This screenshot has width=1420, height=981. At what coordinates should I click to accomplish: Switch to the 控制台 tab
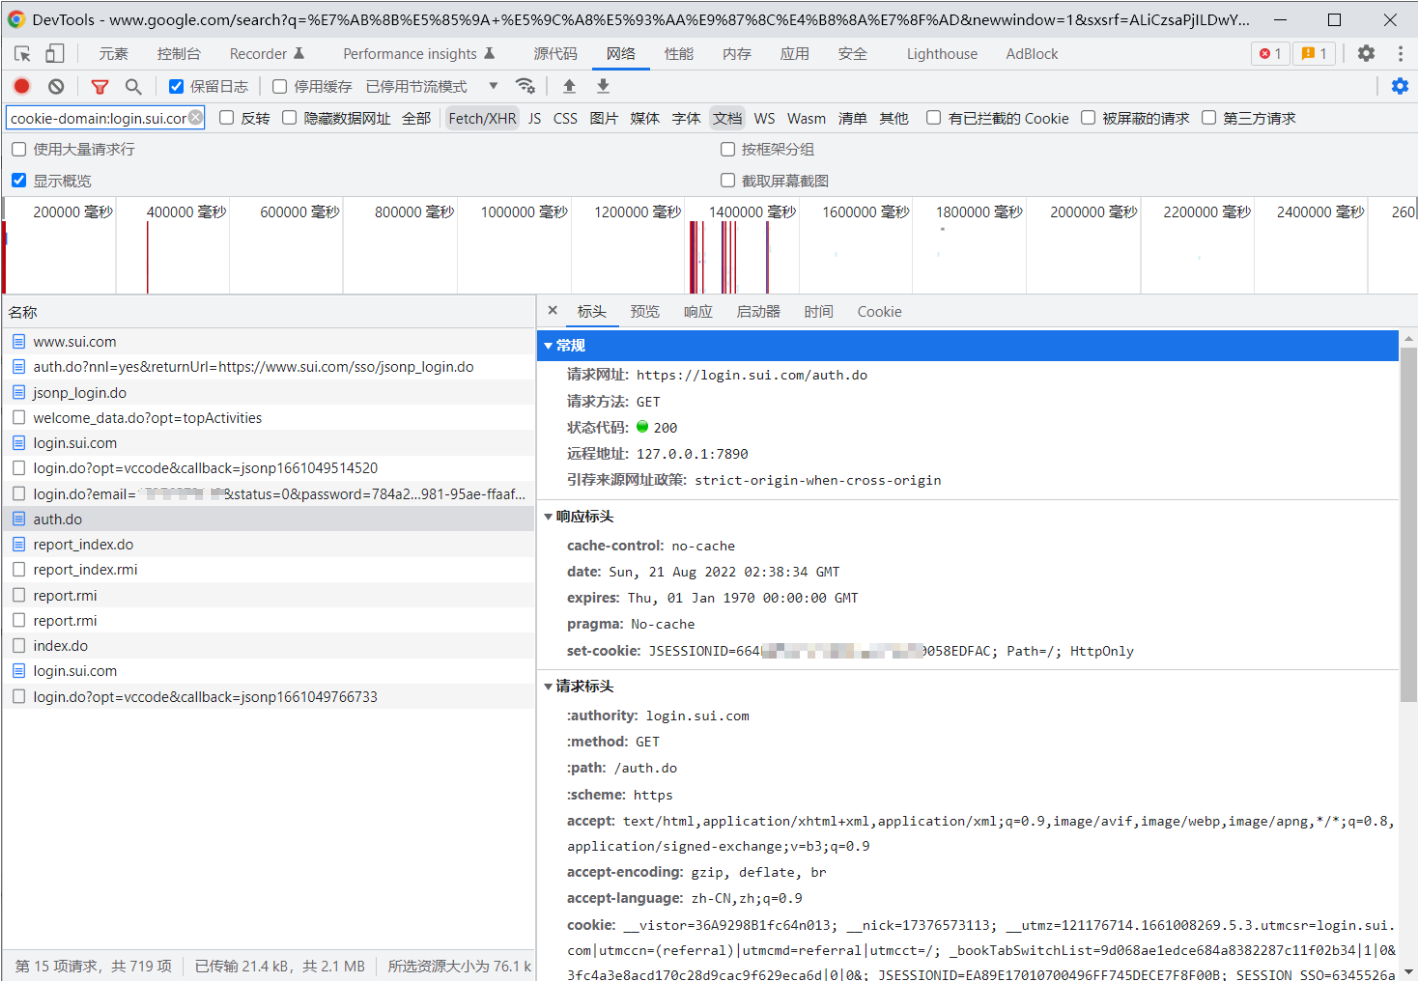point(178,54)
